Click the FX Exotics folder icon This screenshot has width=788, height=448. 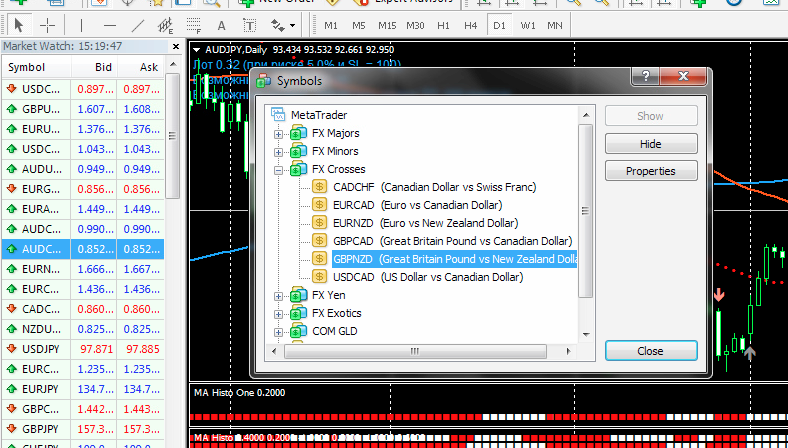(299, 313)
